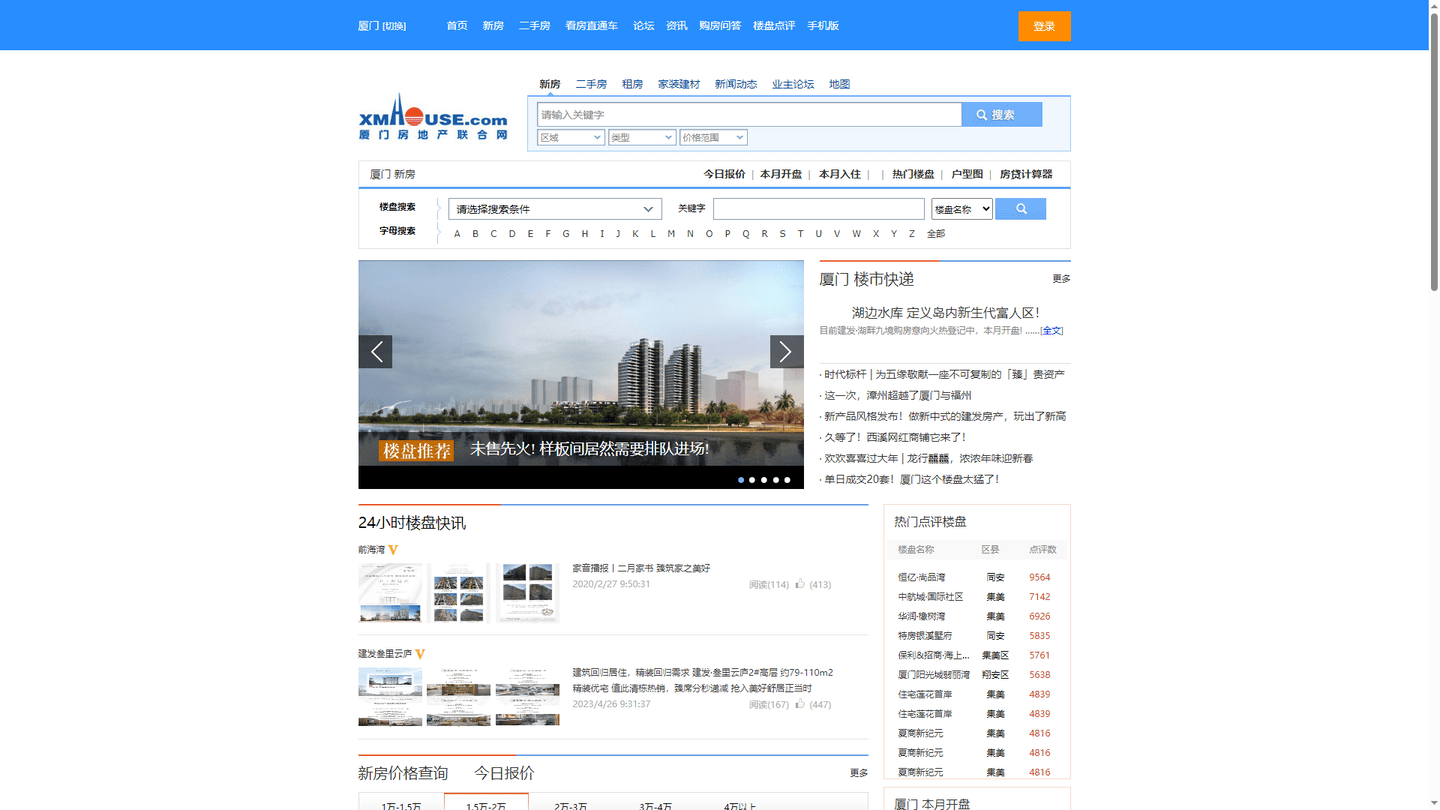Screen dimensions: 1440x810
Task: Open the 区域 dropdown under the search box
Action: 571,137
